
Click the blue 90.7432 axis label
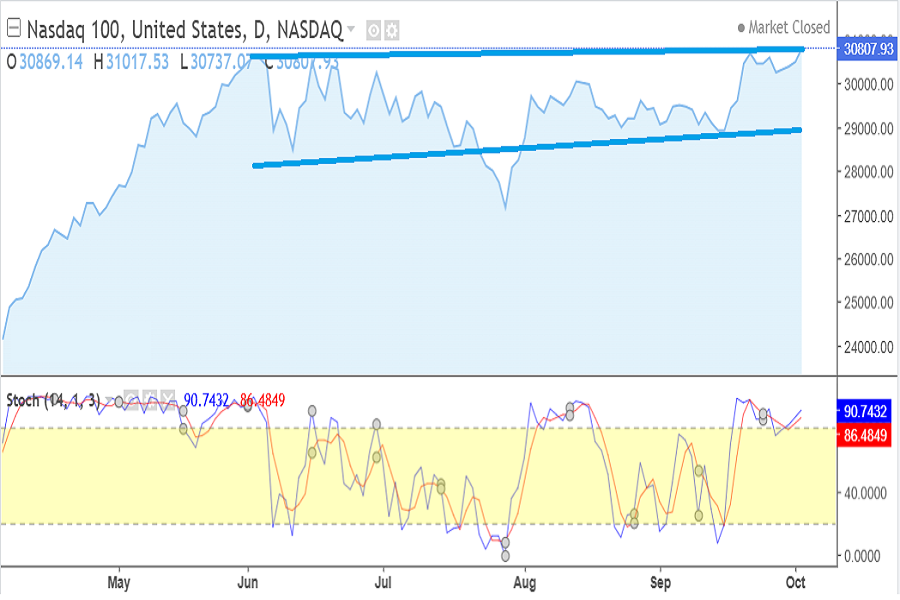point(865,412)
